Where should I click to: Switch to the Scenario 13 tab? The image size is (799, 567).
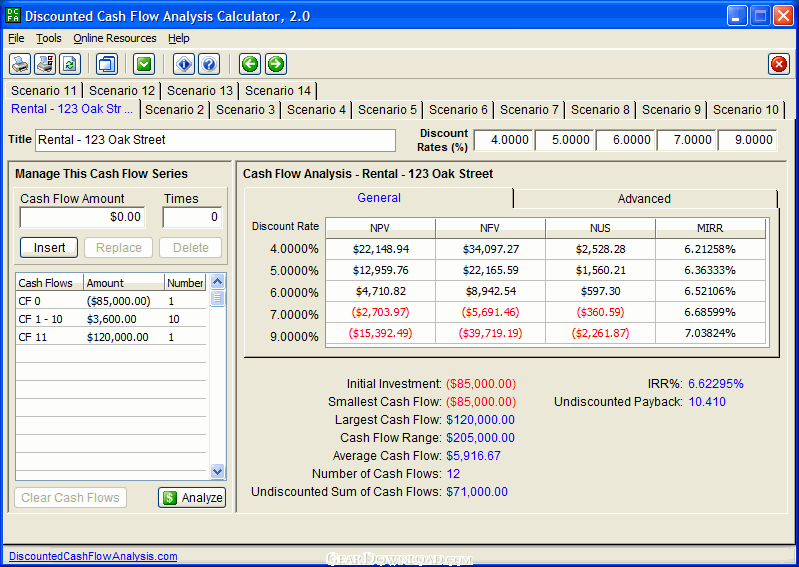pos(200,91)
